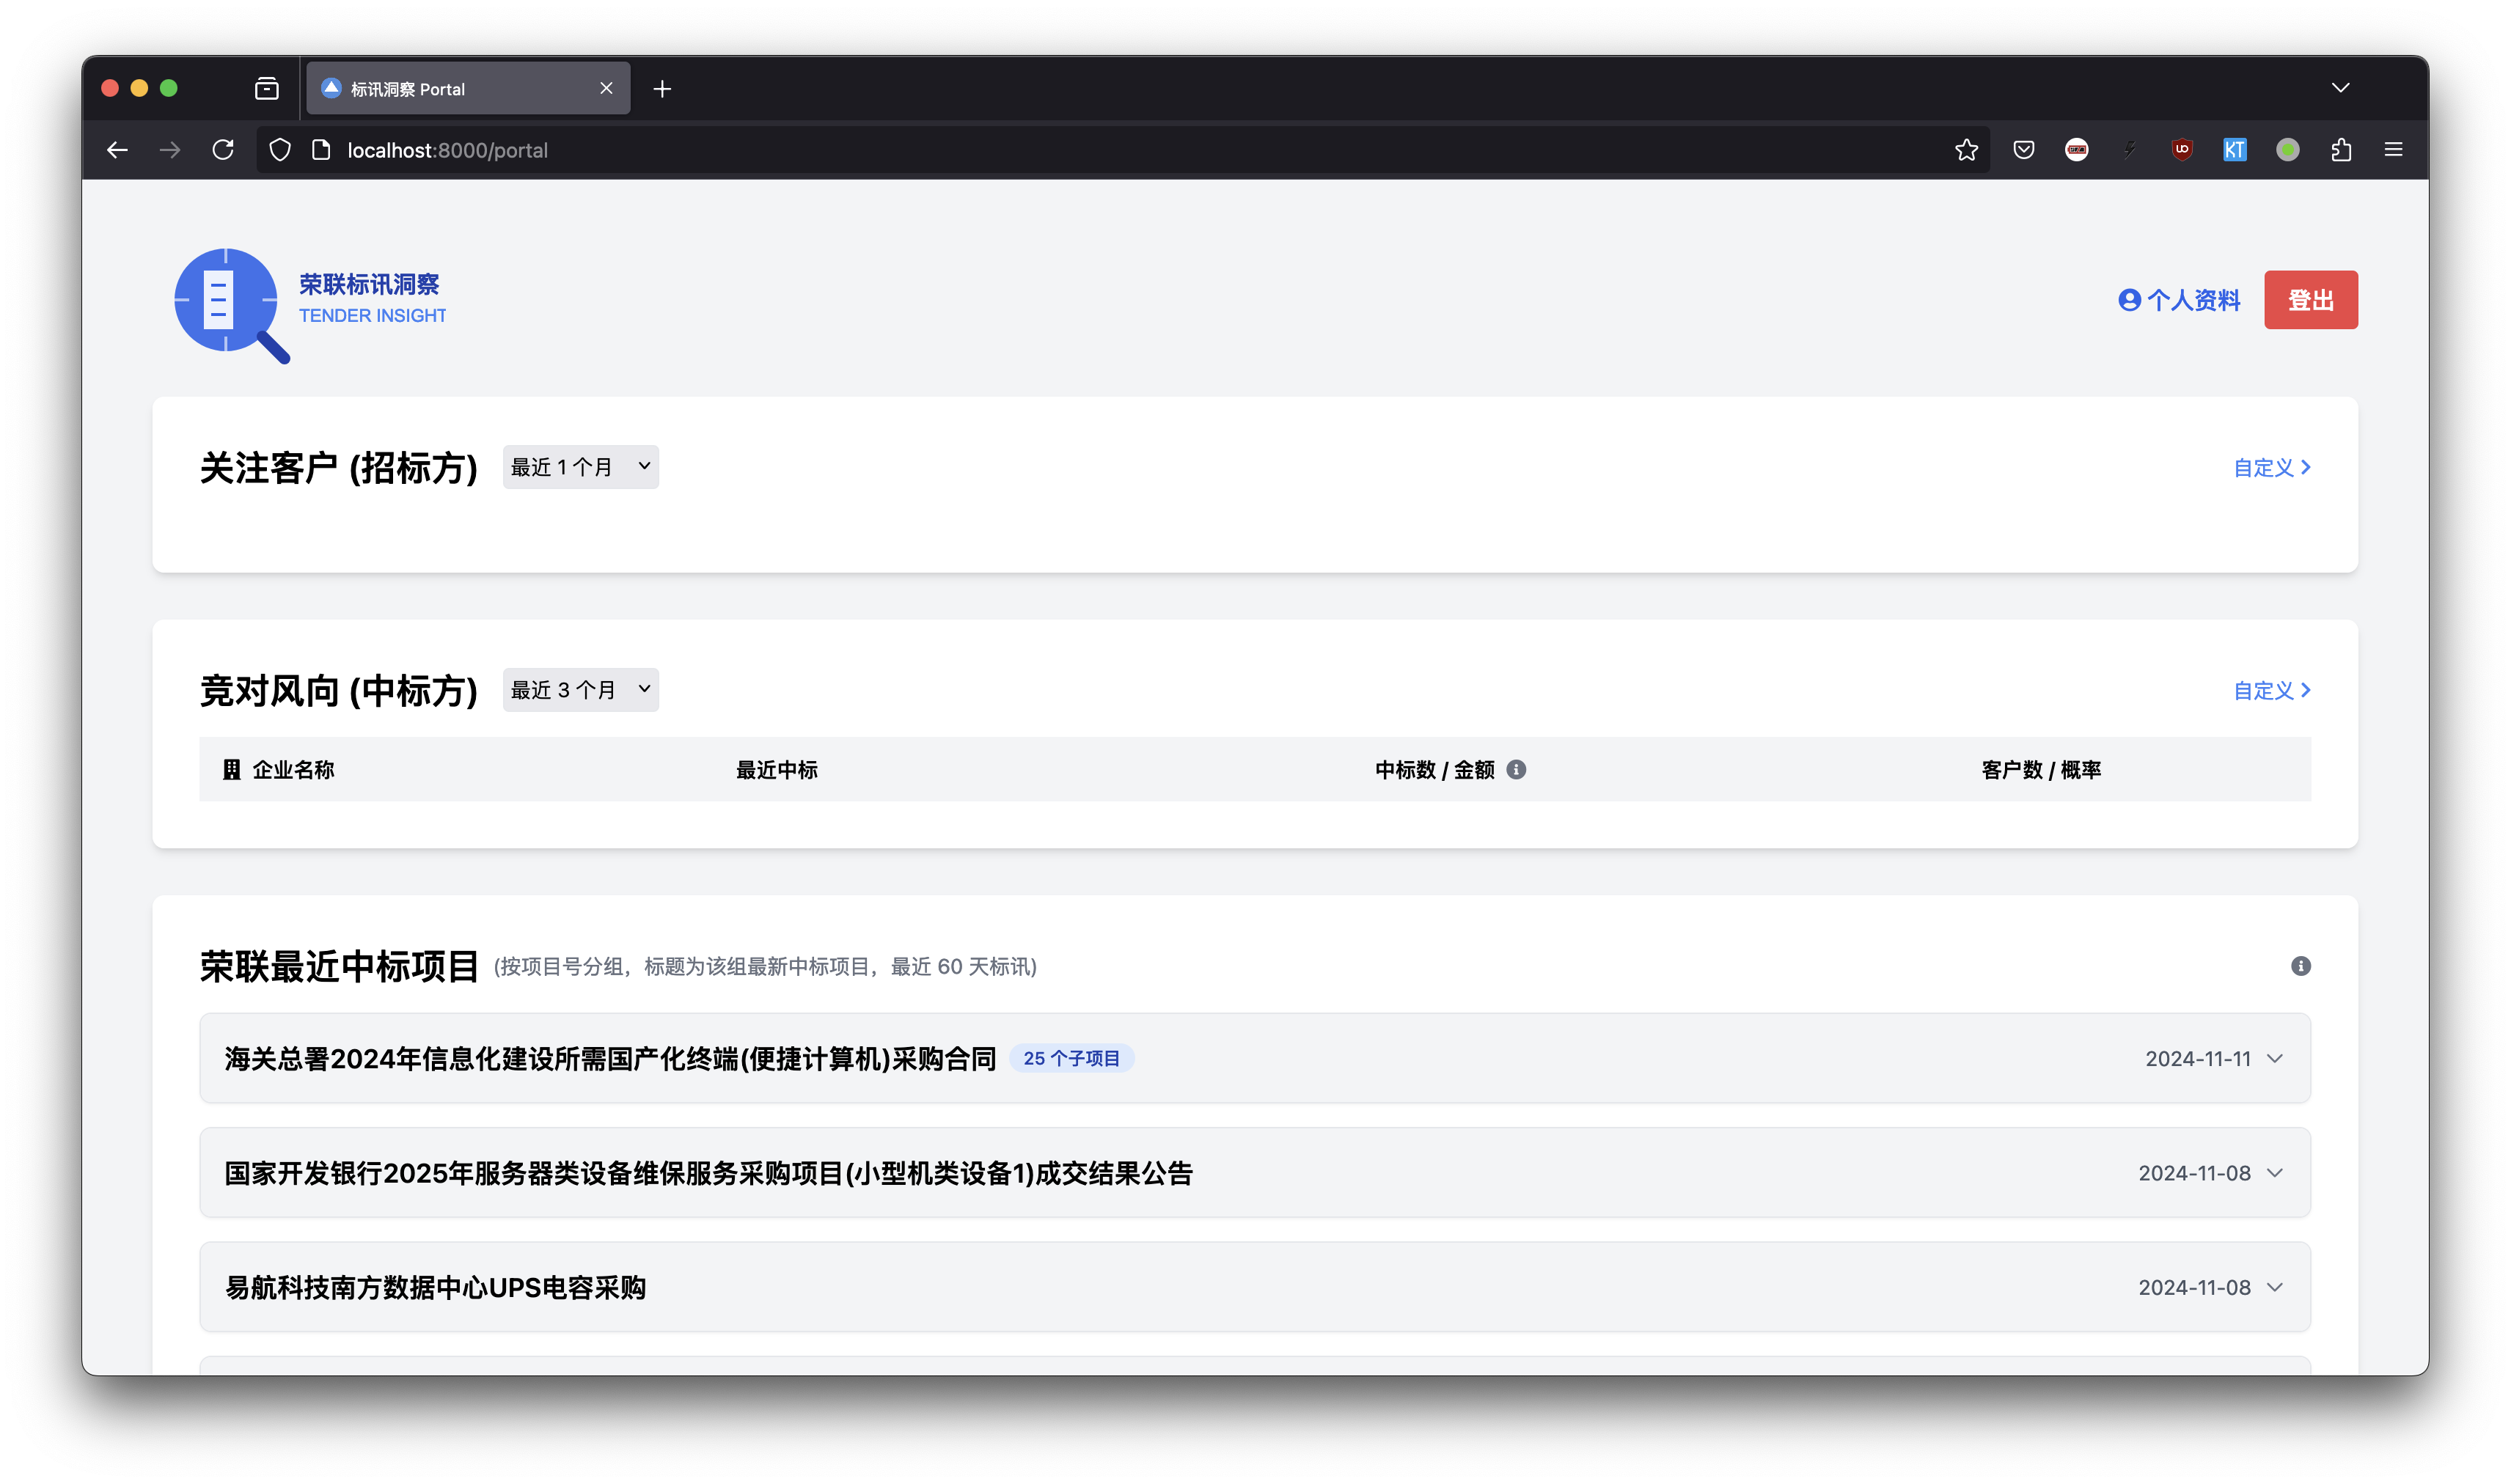
Task: Expand the 易航科技南方数据中心 project row
Action: [x=2275, y=1287]
